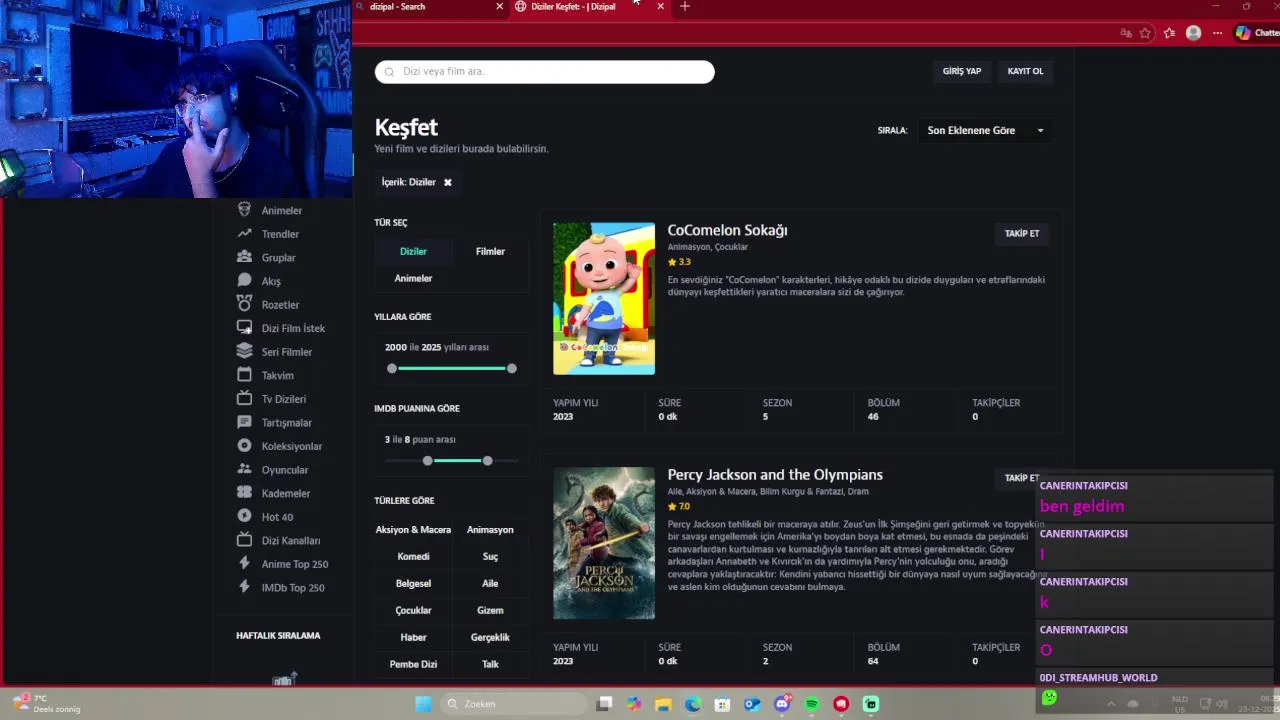The height and width of the screenshot is (720, 1280).
Task: Open IMDb Top 250 lightning icon
Action: pos(244,587)
